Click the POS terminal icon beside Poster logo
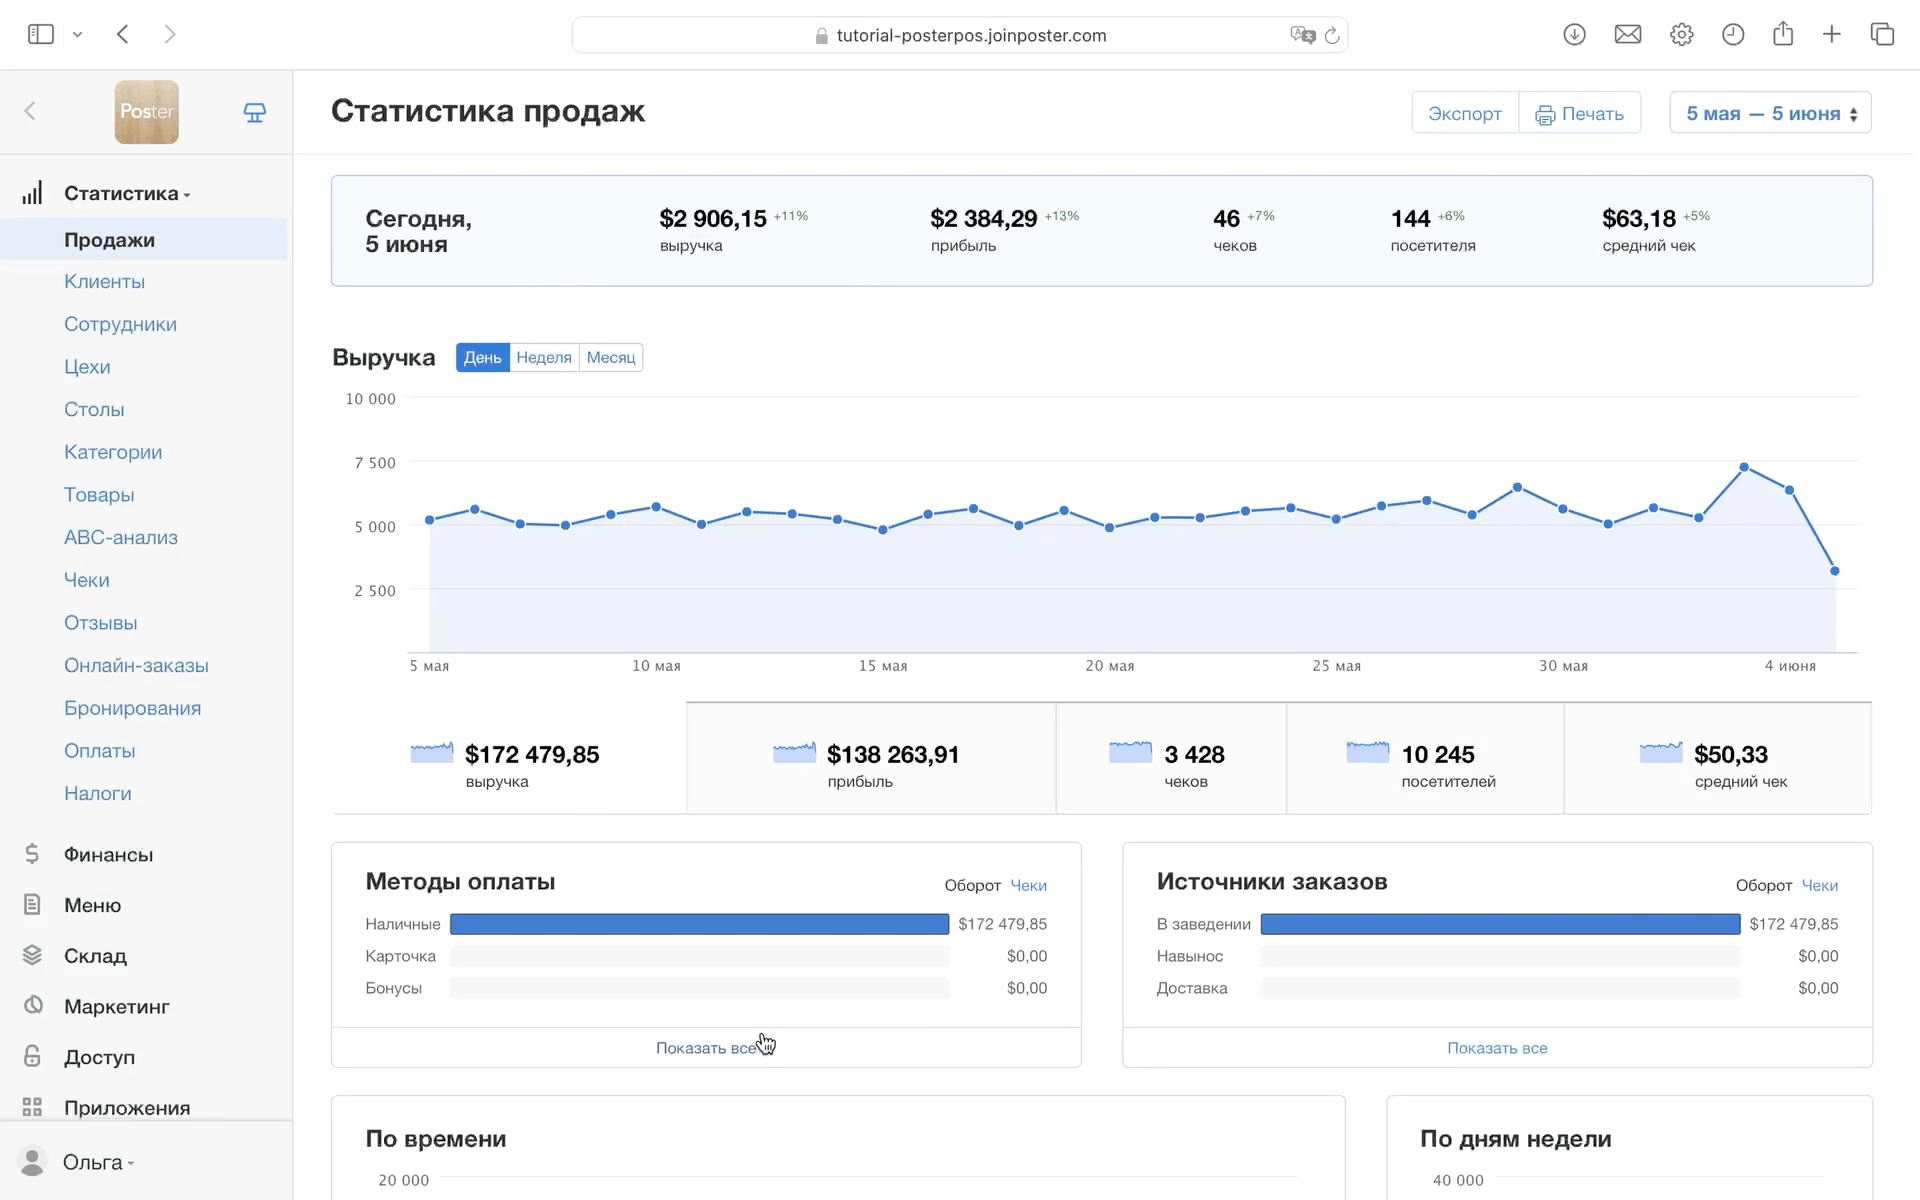The height and width of the screenshot is (1200, 1920). point(255,112)
